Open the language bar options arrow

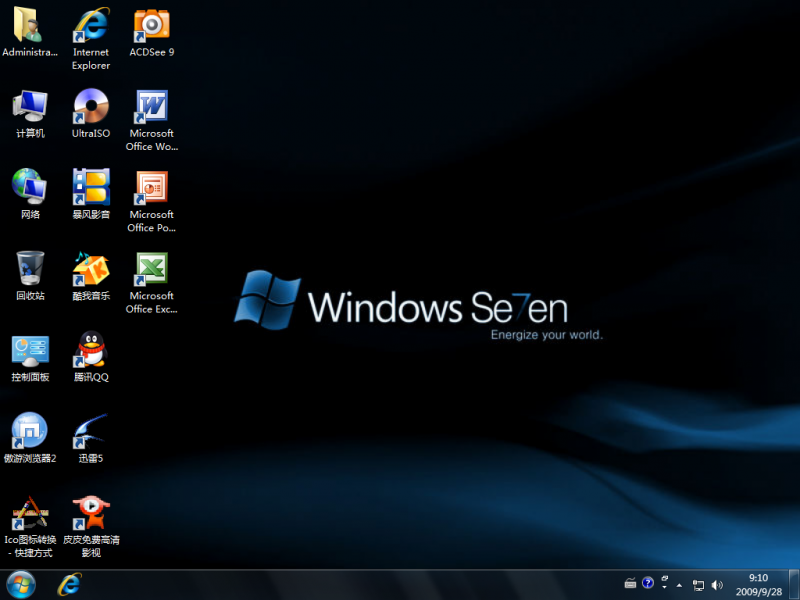click(x=664, y=587)
